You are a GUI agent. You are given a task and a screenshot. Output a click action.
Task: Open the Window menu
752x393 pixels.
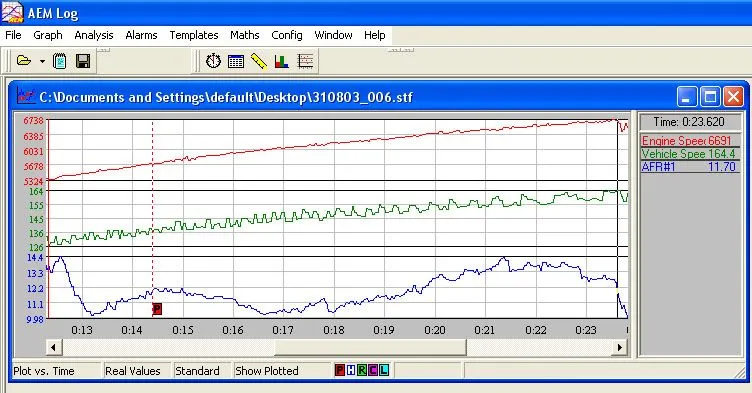[x=333, y=35]
